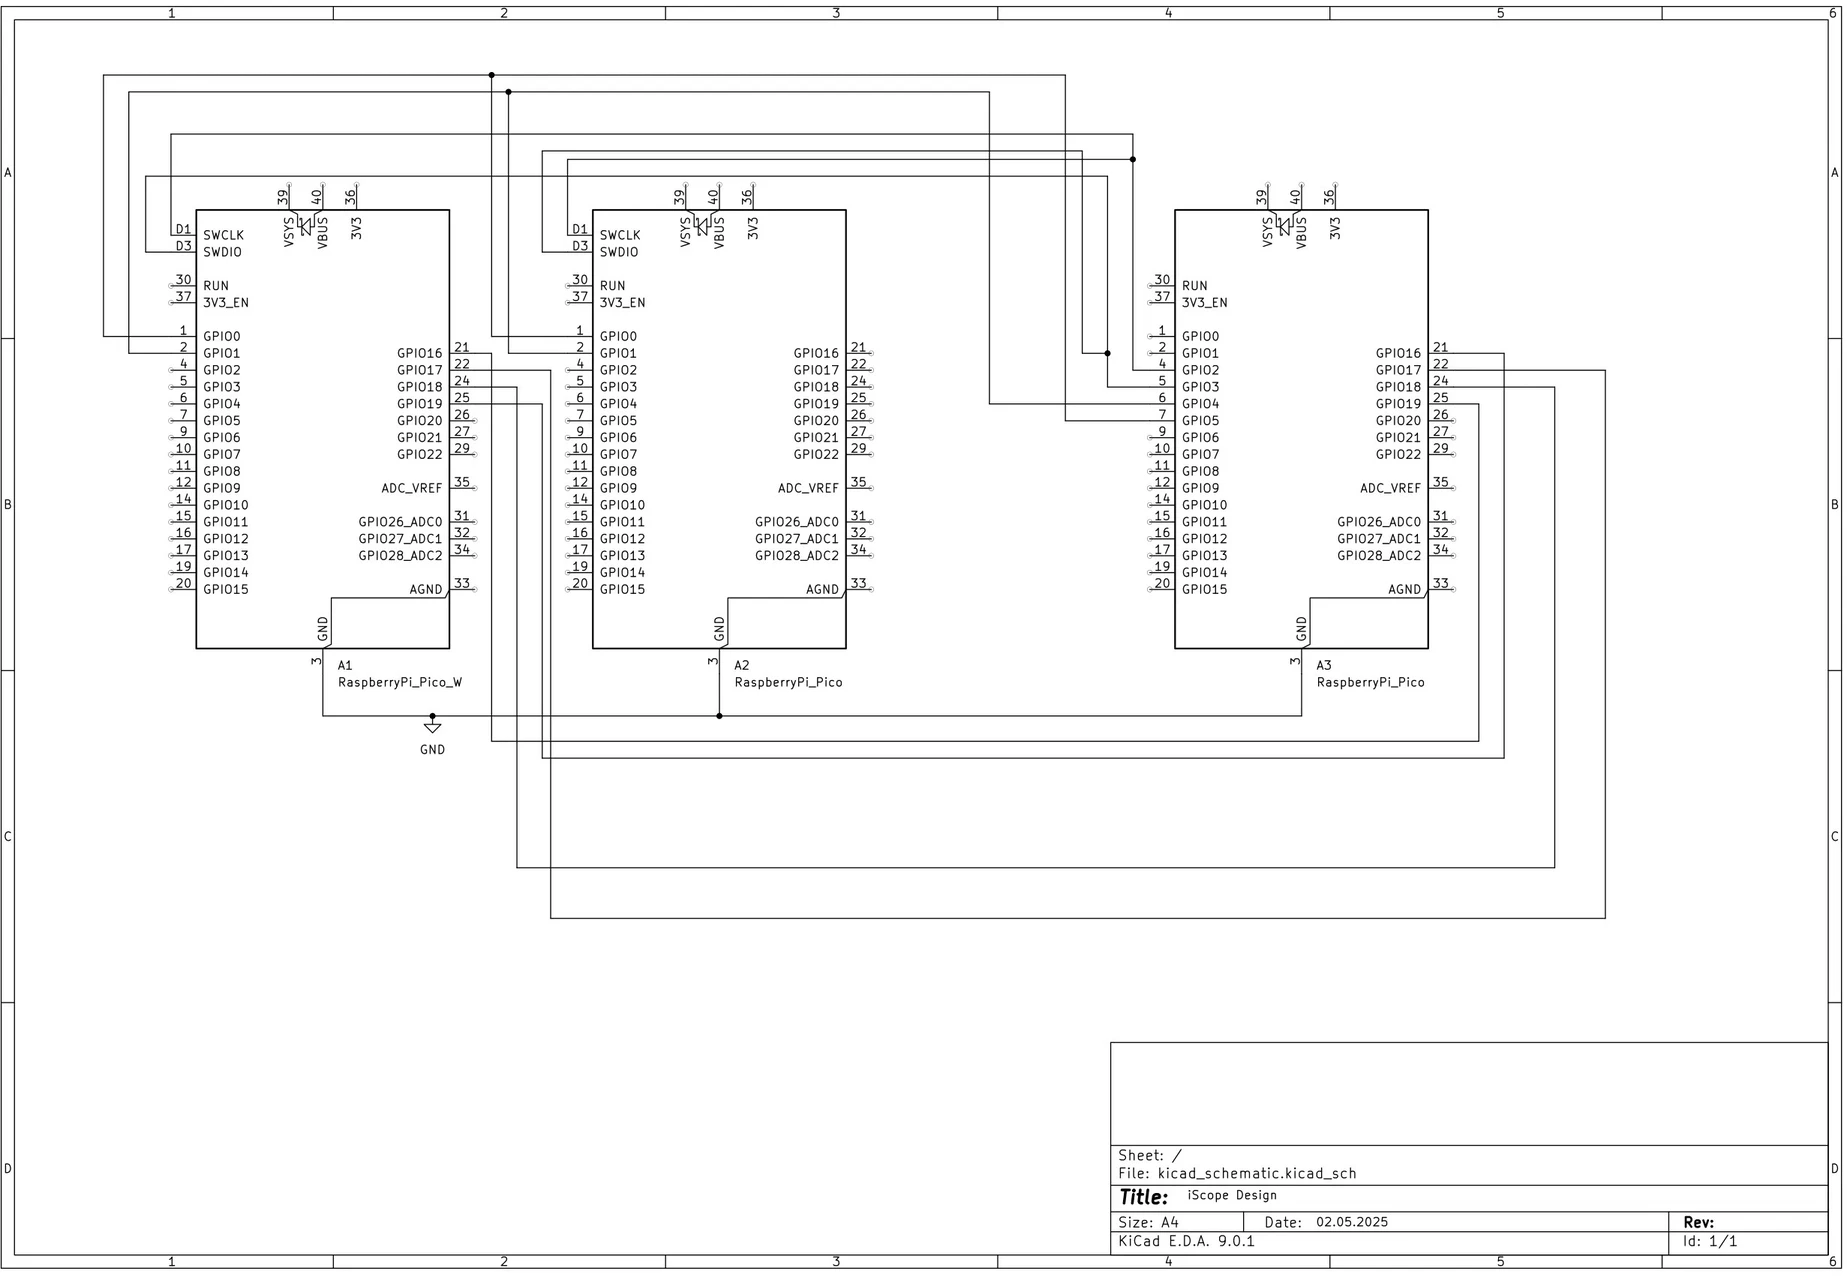Select GPIO27_ADC1 on A1
The height and width of the screenshot is (1283, 1847).
[401, 540]
